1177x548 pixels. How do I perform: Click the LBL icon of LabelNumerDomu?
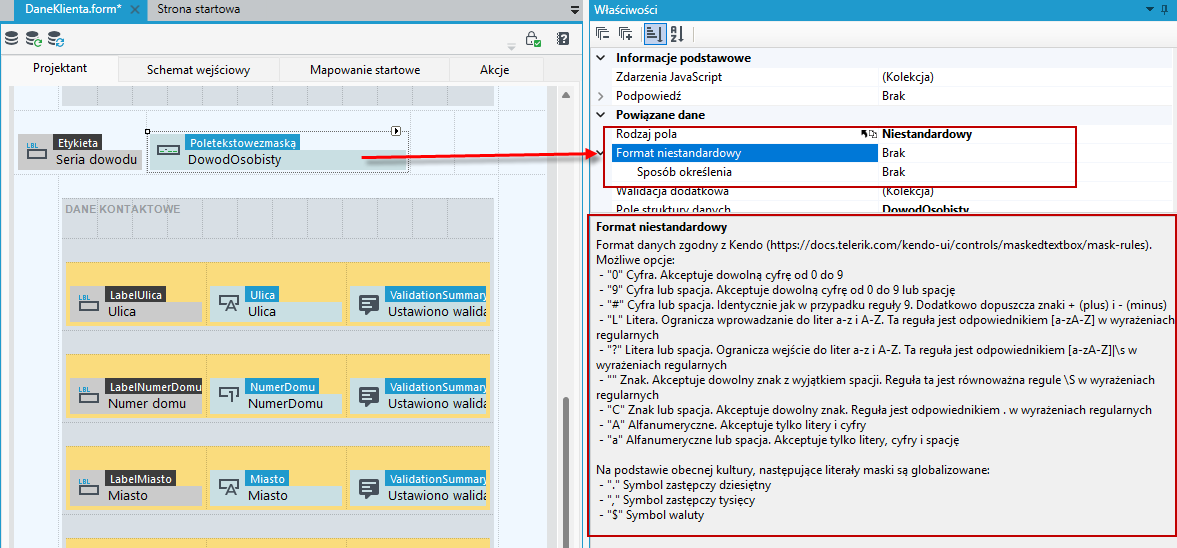click(88, 393)
